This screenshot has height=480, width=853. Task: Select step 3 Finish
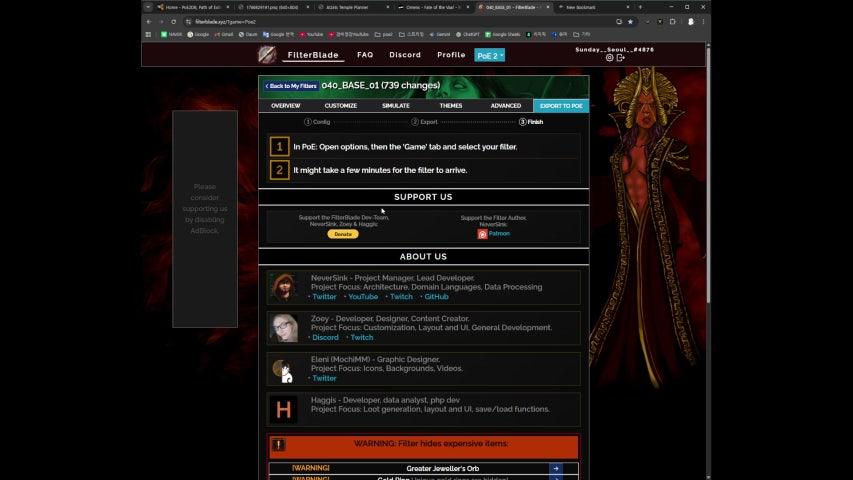click(531, 122)
